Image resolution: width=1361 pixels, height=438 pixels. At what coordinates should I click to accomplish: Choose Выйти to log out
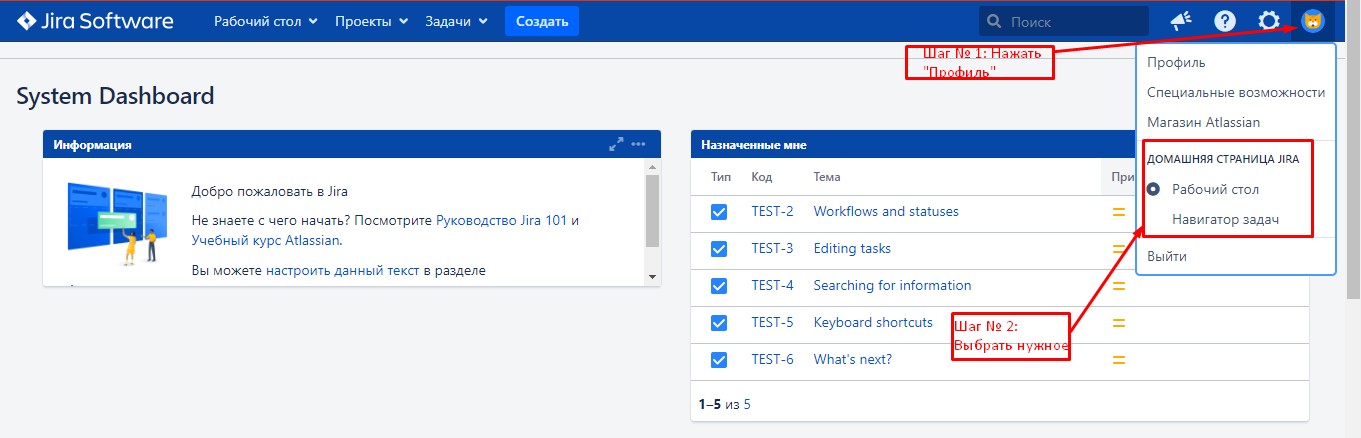pos(1167,256)
